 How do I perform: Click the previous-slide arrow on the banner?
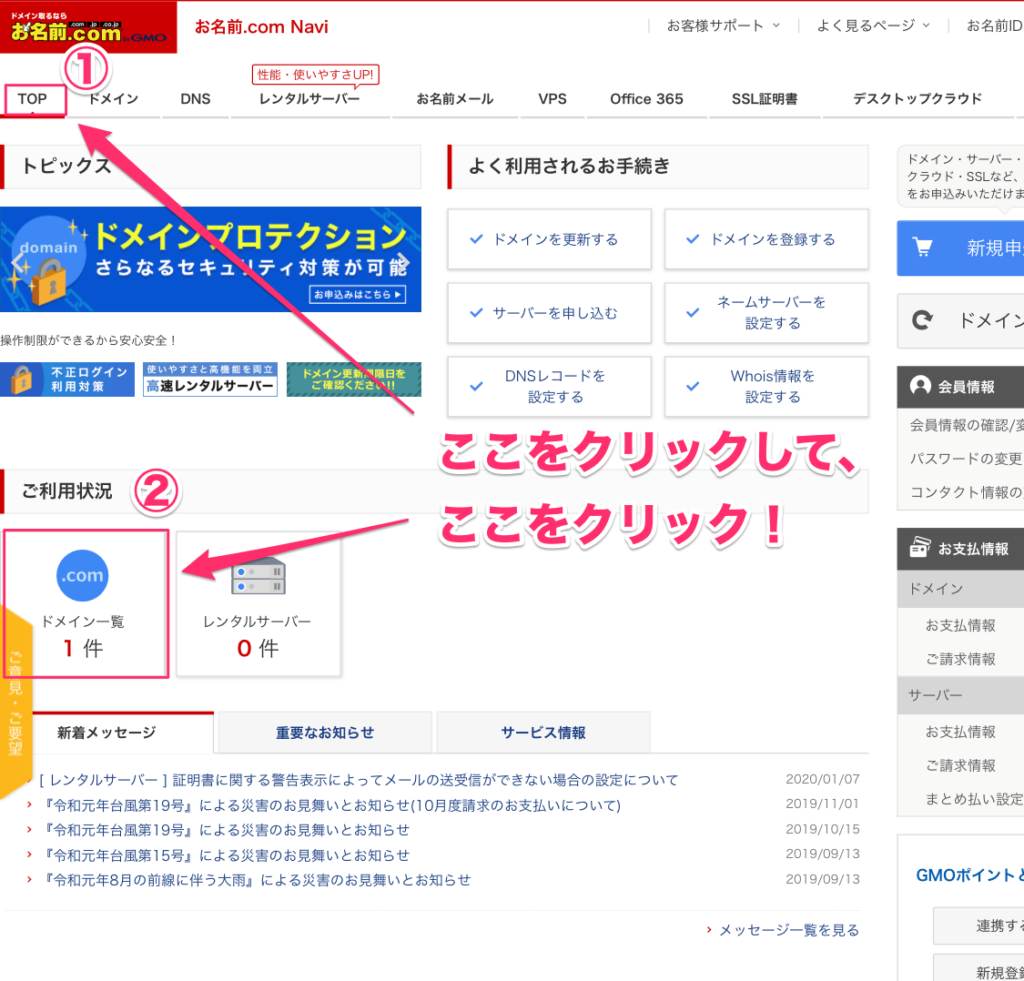(x=20, y=265)
